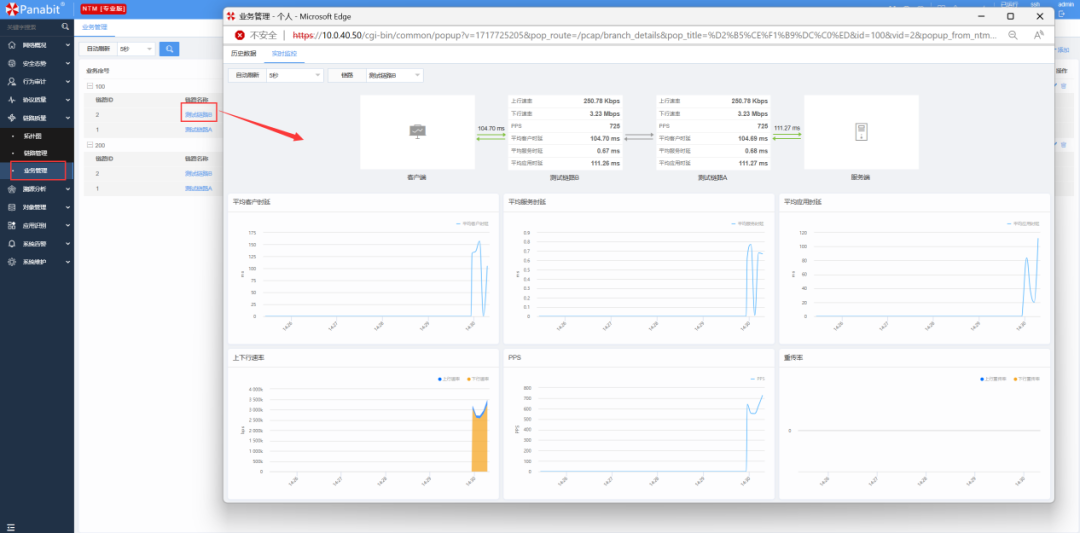The height and width of the screenshot is (533, 1080).
Task: Click the trash icon in business 200 row
Action: [1063, 145]
